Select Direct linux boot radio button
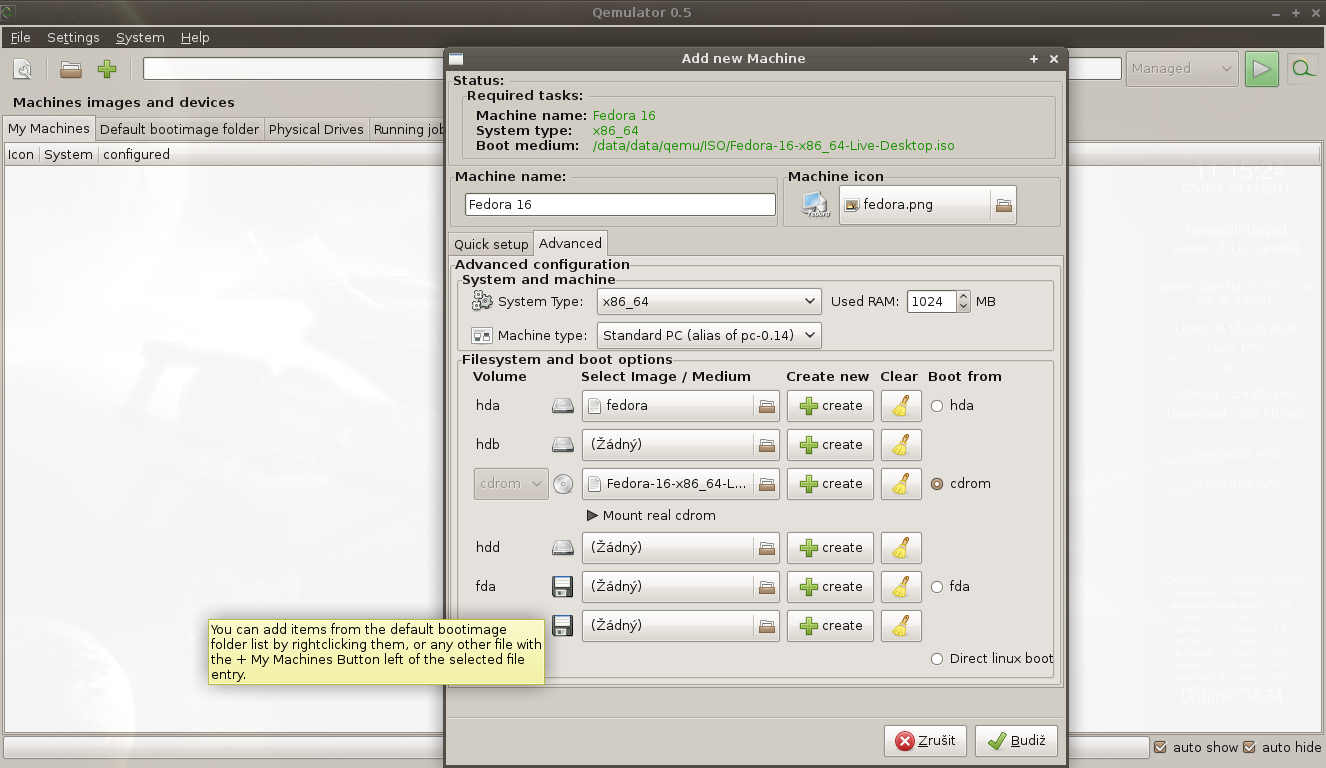The image size is (1326, 768). 937,659
